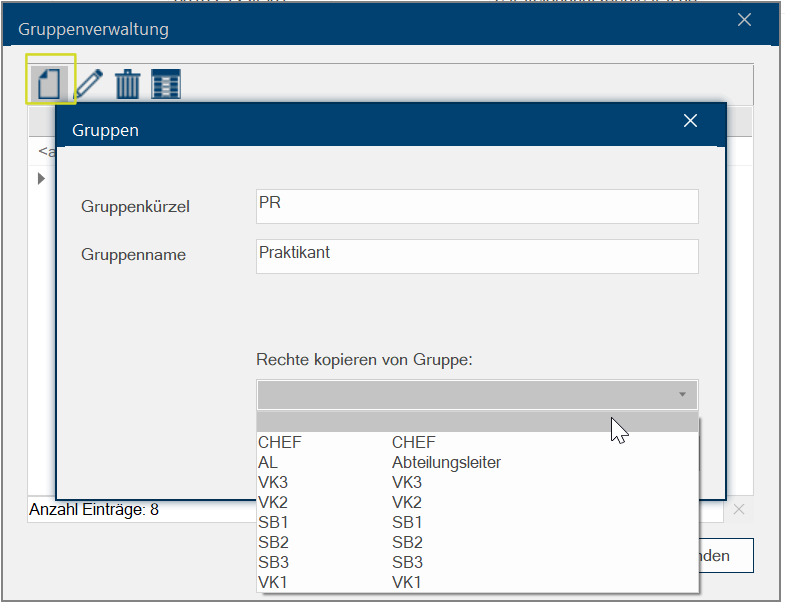Select SB3 in the dropdown list
Image resolution: width=785 pixels, height=603 pixels.
tap(477, 562)
